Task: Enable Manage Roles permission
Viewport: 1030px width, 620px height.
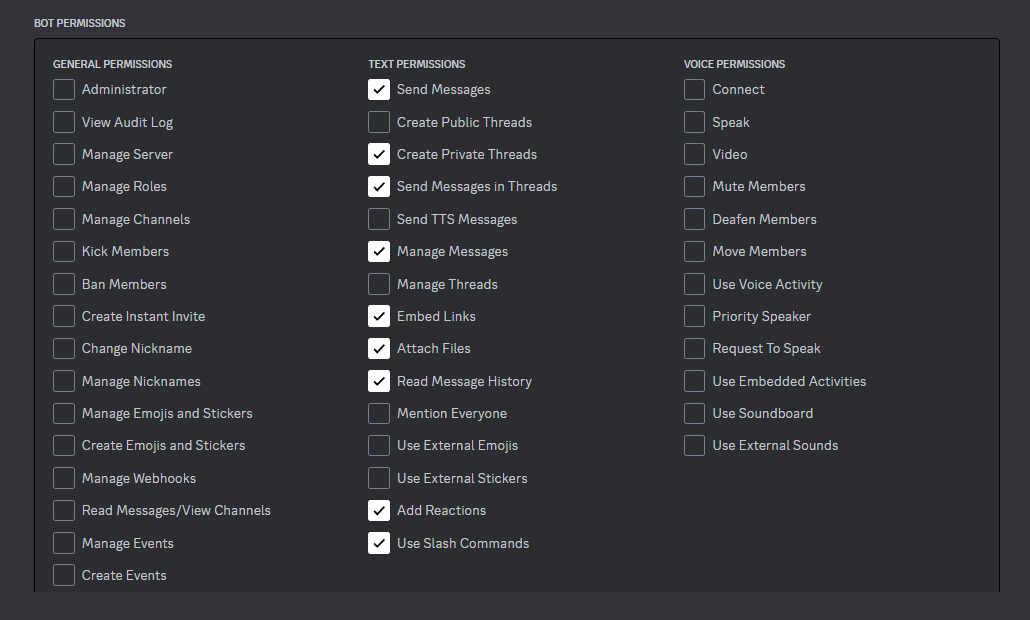Action: [64, 187]
